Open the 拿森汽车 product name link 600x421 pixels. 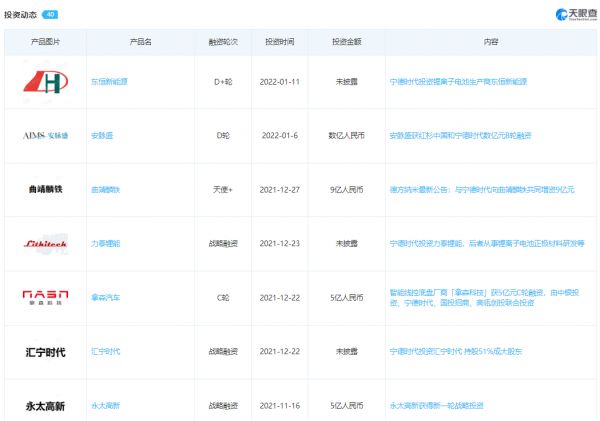[x=105, y=297]
